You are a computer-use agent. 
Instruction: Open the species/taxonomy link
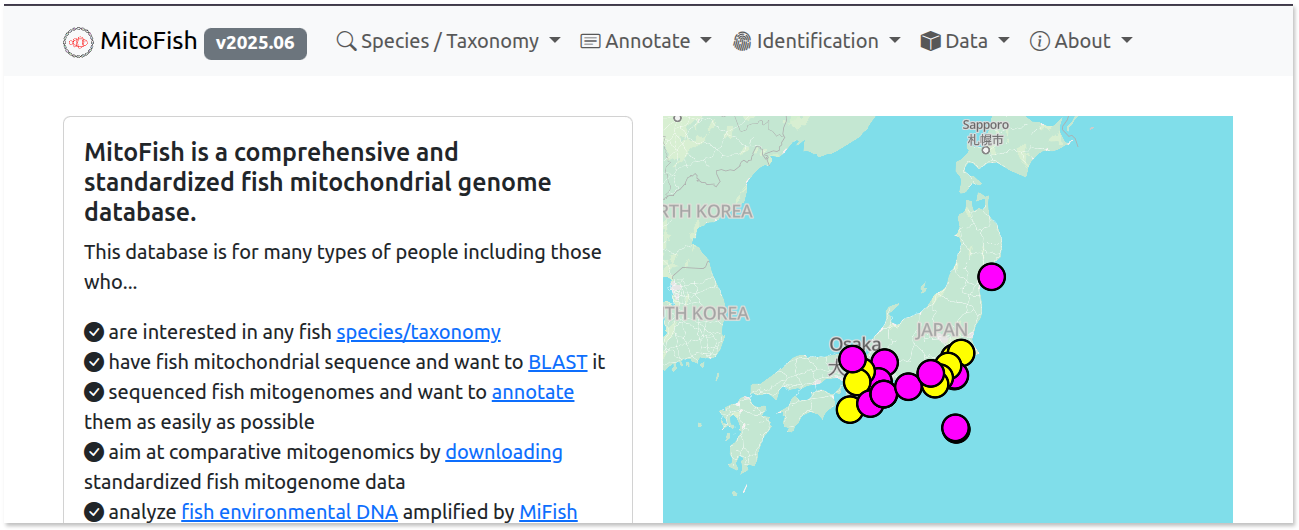(x=418, y=332)
